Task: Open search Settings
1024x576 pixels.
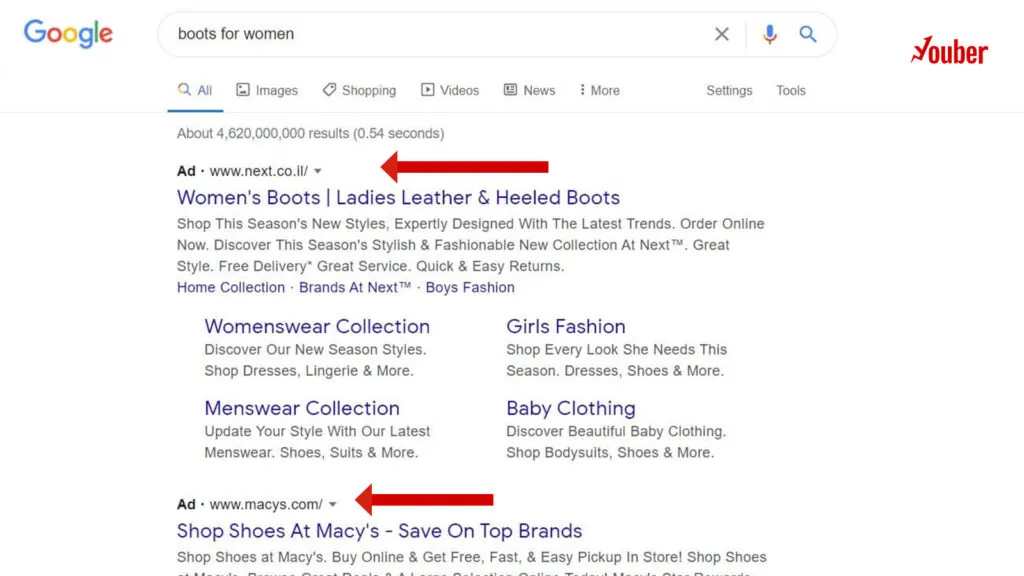Action: 729,91
